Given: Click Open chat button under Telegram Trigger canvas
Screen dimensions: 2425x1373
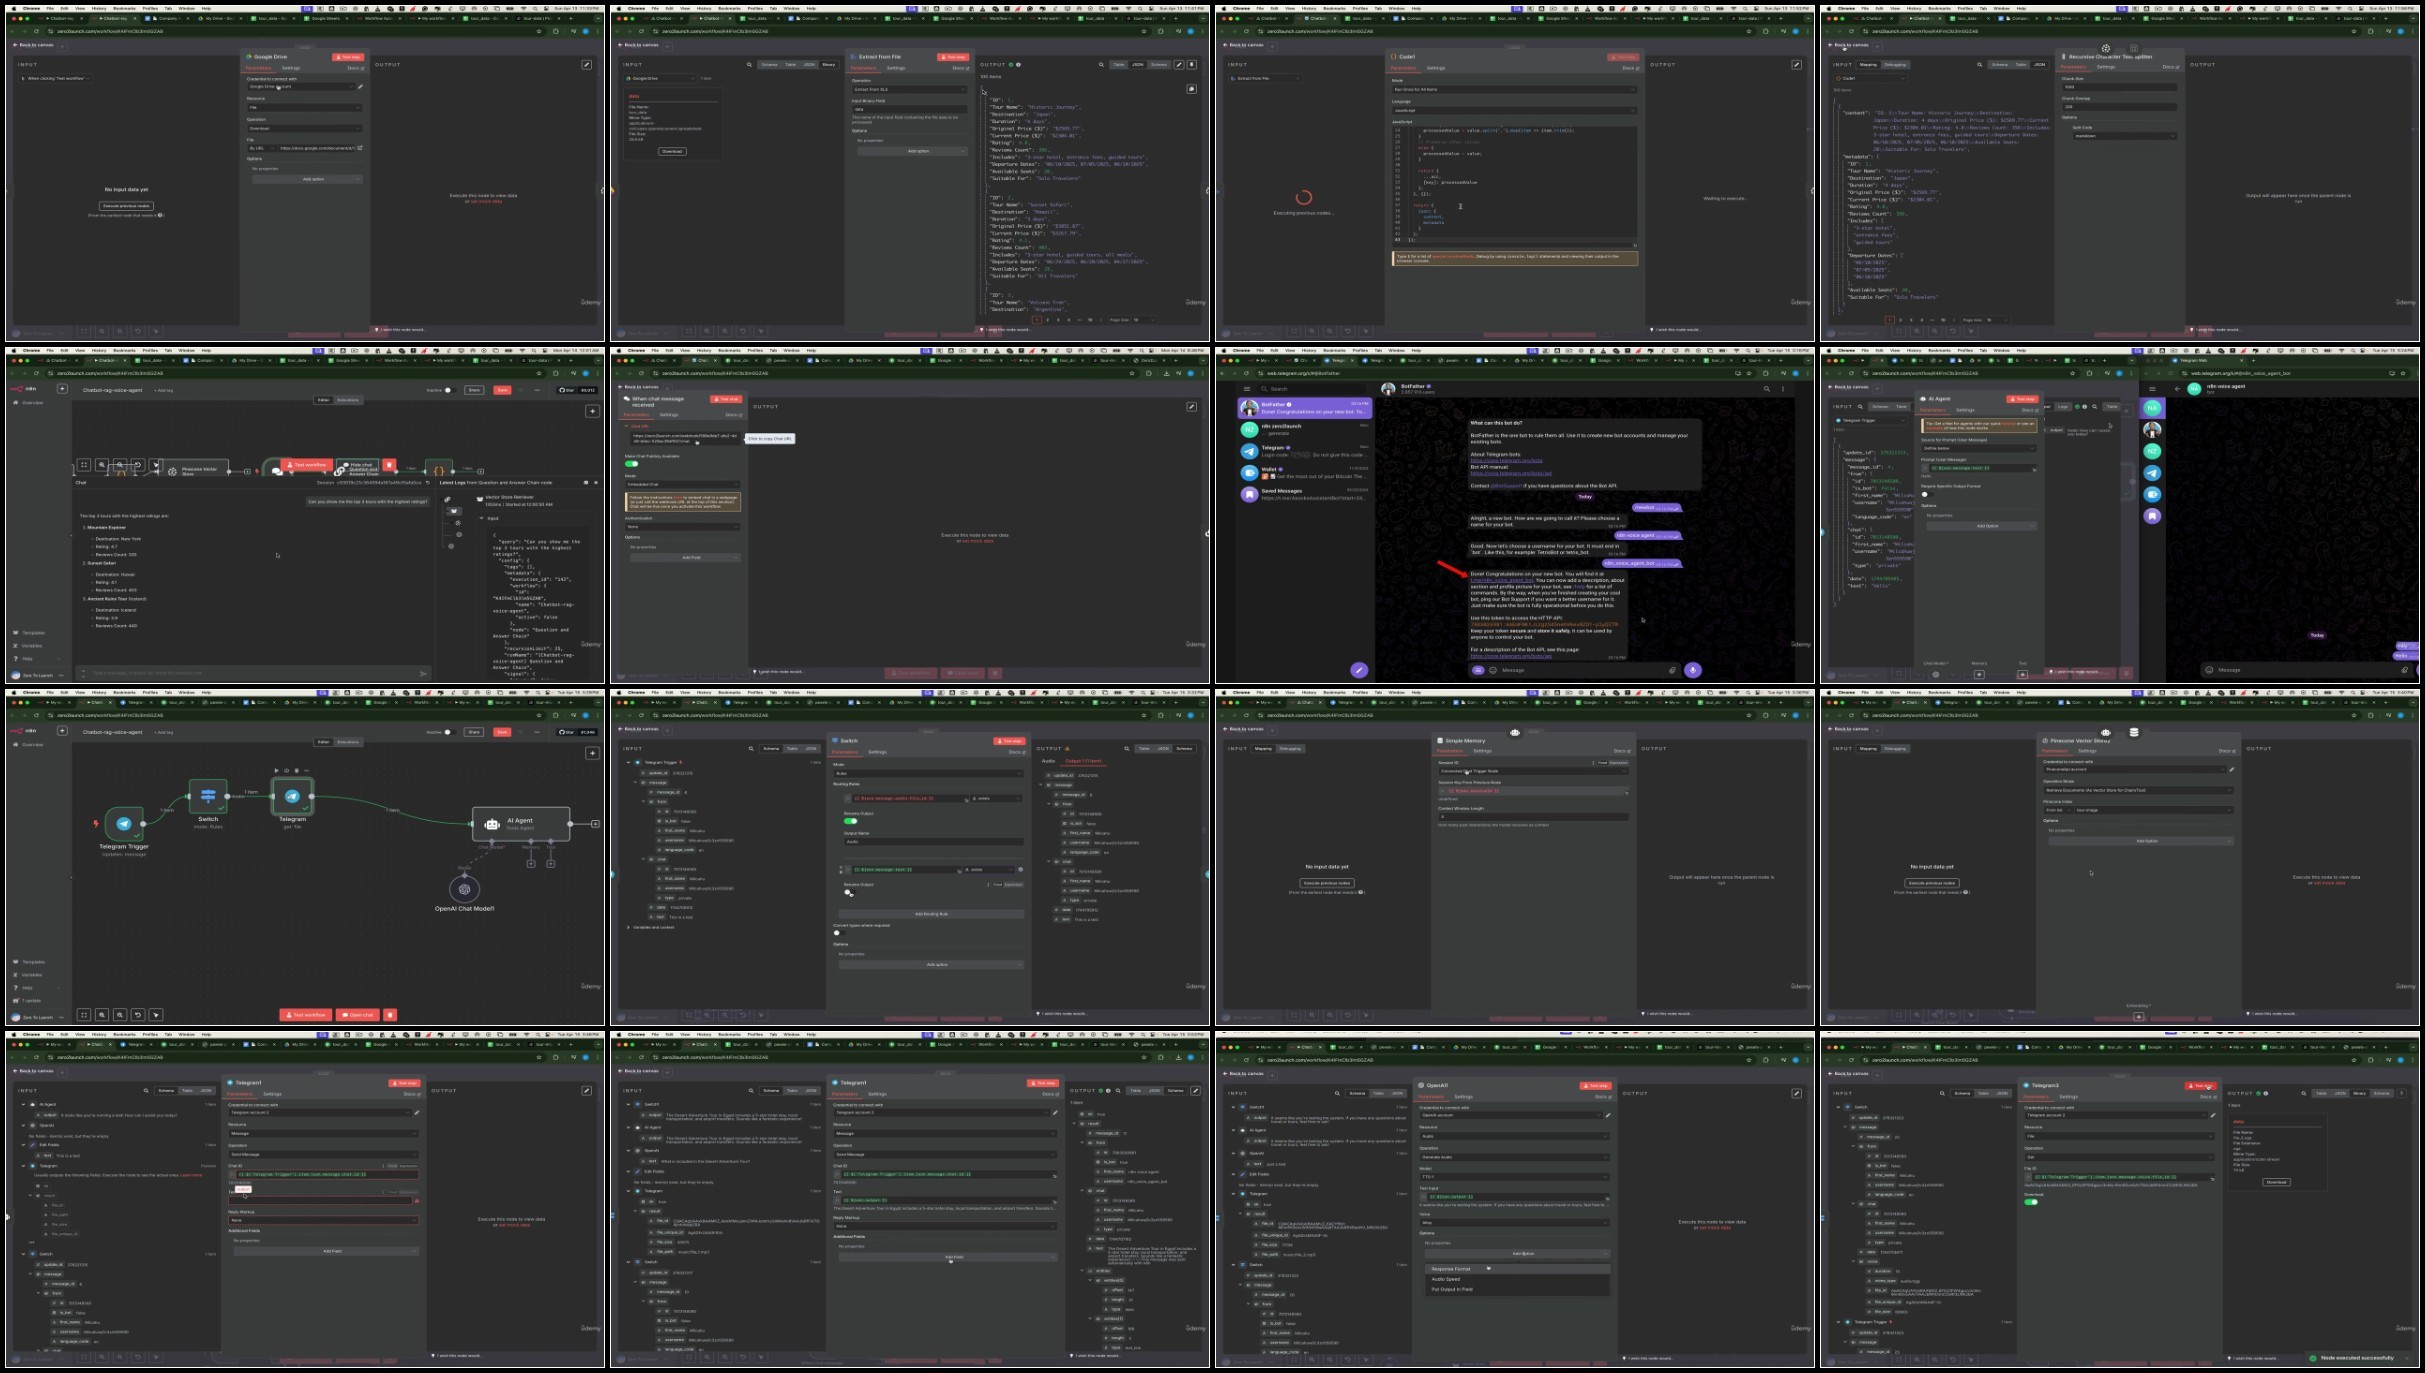Looking at the screenshot, I should (357, 1014).
